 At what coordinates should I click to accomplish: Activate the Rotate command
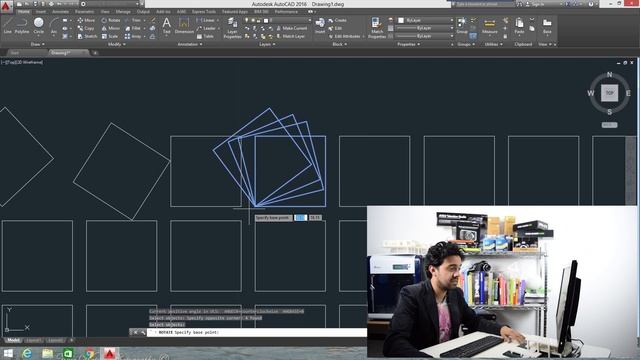point(111,20)
